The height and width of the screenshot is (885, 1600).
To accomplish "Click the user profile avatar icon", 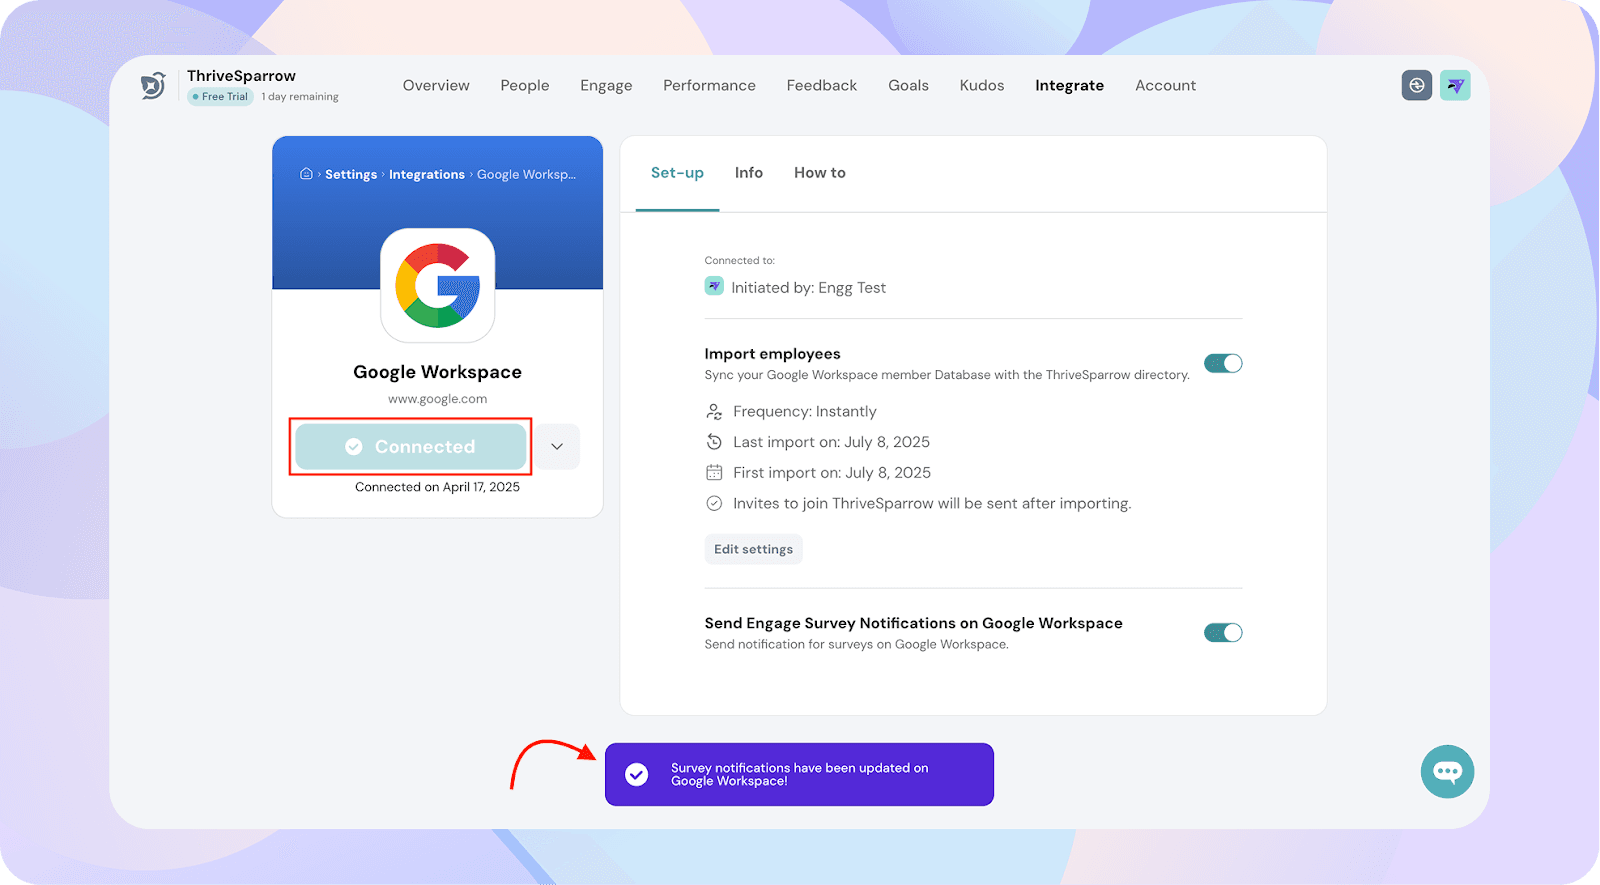I will coord(1455,86).
